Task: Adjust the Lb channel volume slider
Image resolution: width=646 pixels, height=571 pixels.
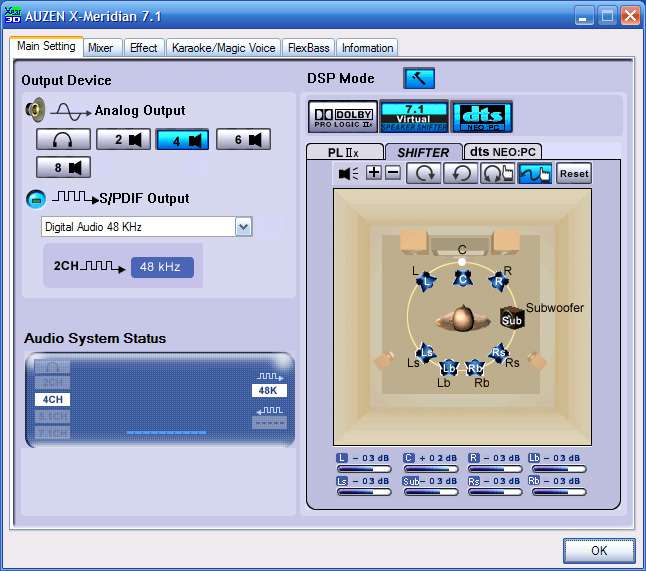Action: [559, 469]
